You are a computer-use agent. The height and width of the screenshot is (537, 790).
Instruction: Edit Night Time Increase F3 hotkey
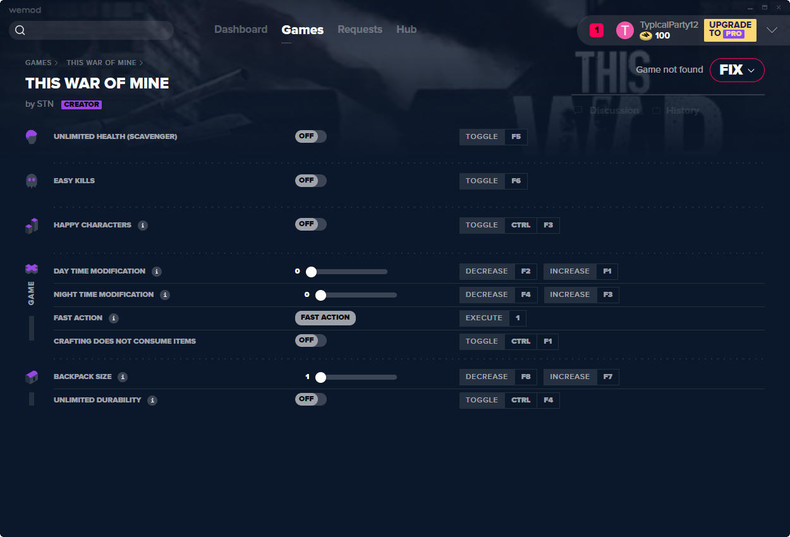pos(608,295)
